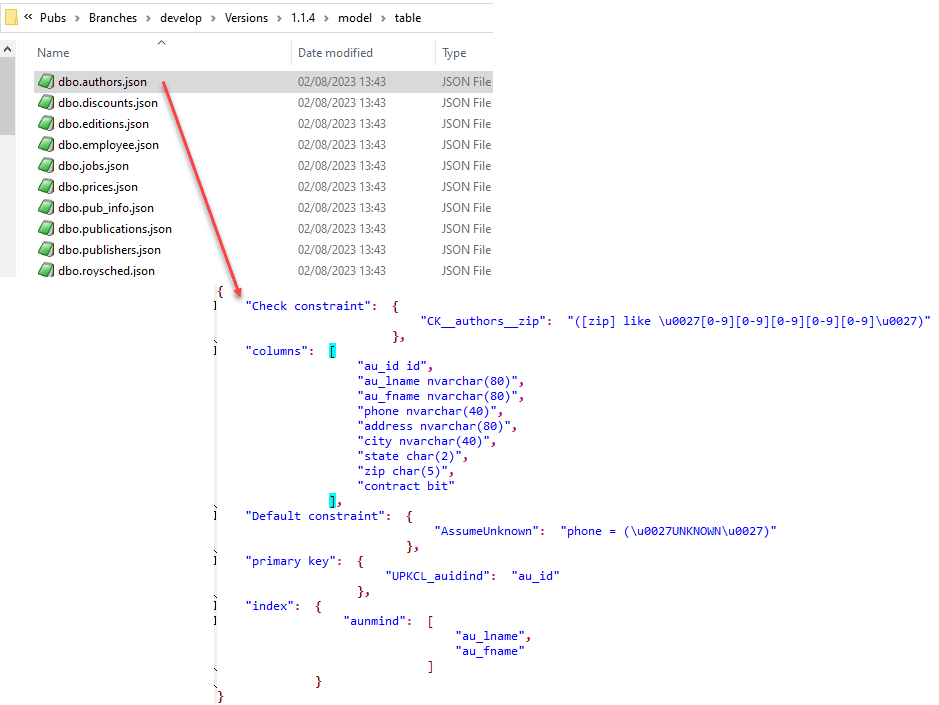The width and height of the screenshot is (939, 705).
Task: Click the JSON file icon beside dbo.authors.json
Action: (x=46, y=81)
